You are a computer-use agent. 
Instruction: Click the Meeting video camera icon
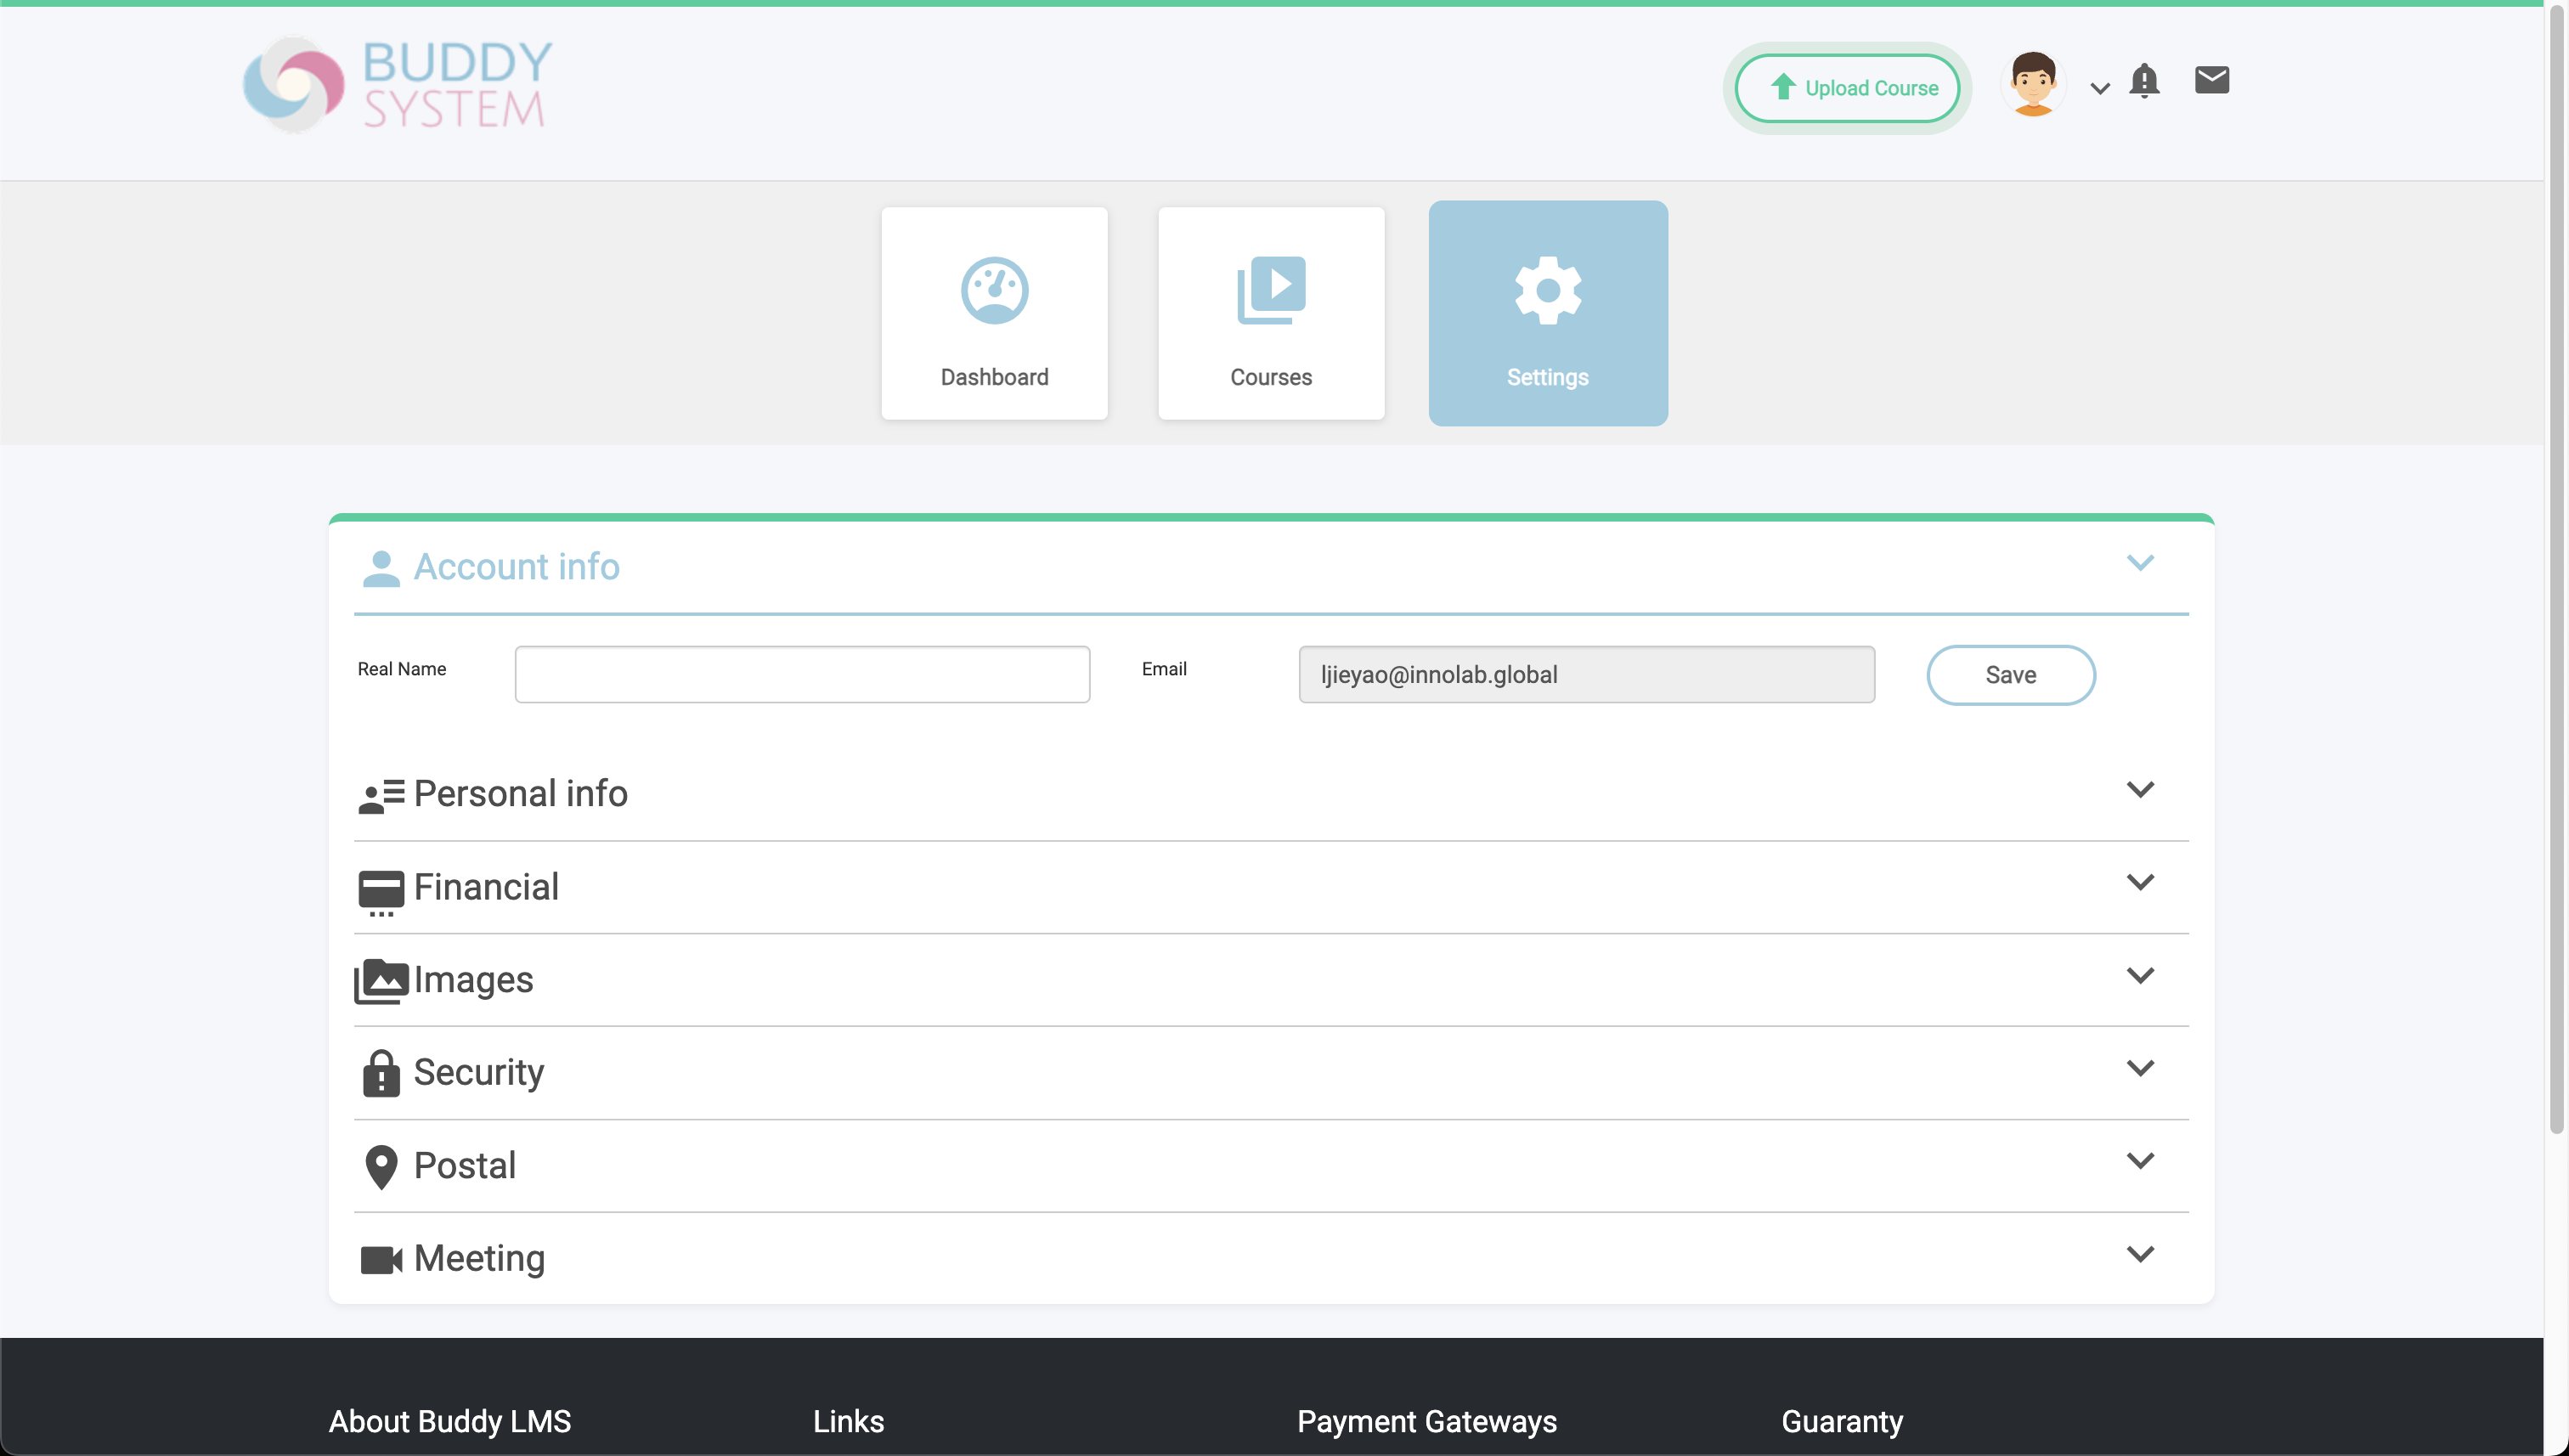click(381, 1259)
